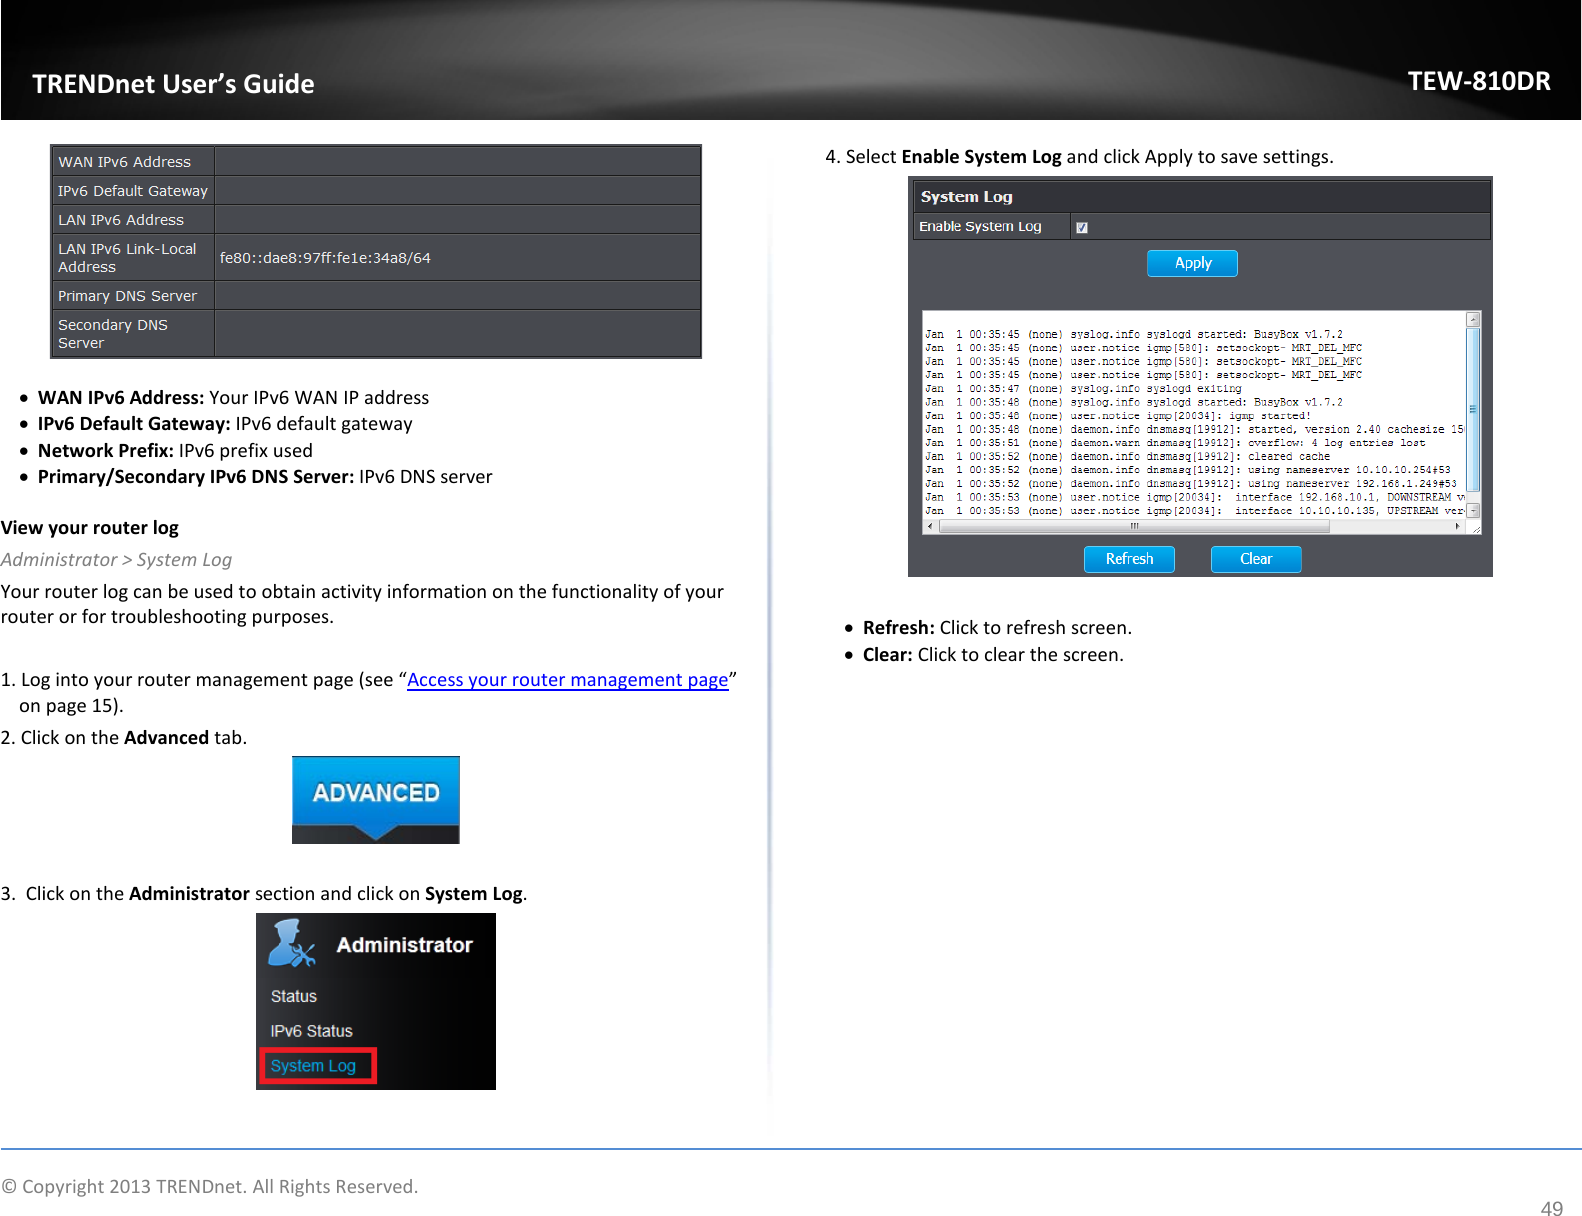The height and width of the screenshot is (1216, 1582).
Task: Click the 'Administrator > System Log' breadcrumb text
Action: click(x=116, y=560)
